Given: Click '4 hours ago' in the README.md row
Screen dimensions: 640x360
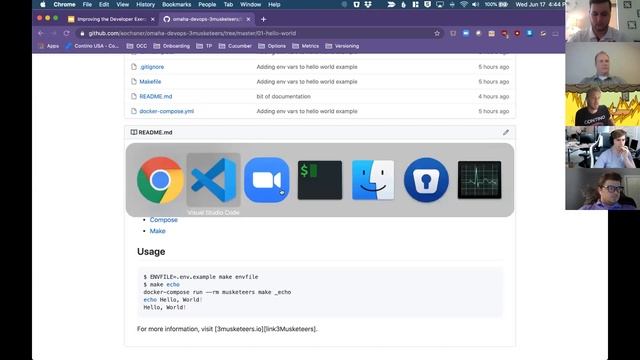Looking at the screenshot, I should (493, 96).
